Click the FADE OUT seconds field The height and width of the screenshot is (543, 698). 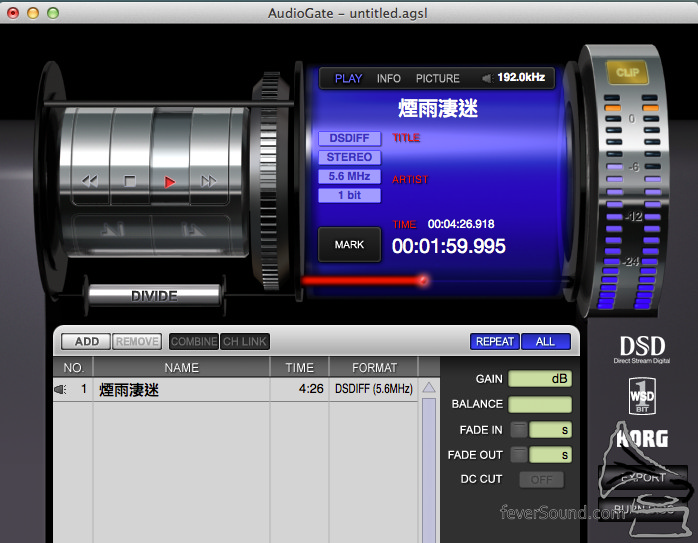pyautogui.click(x=550, y=455)
